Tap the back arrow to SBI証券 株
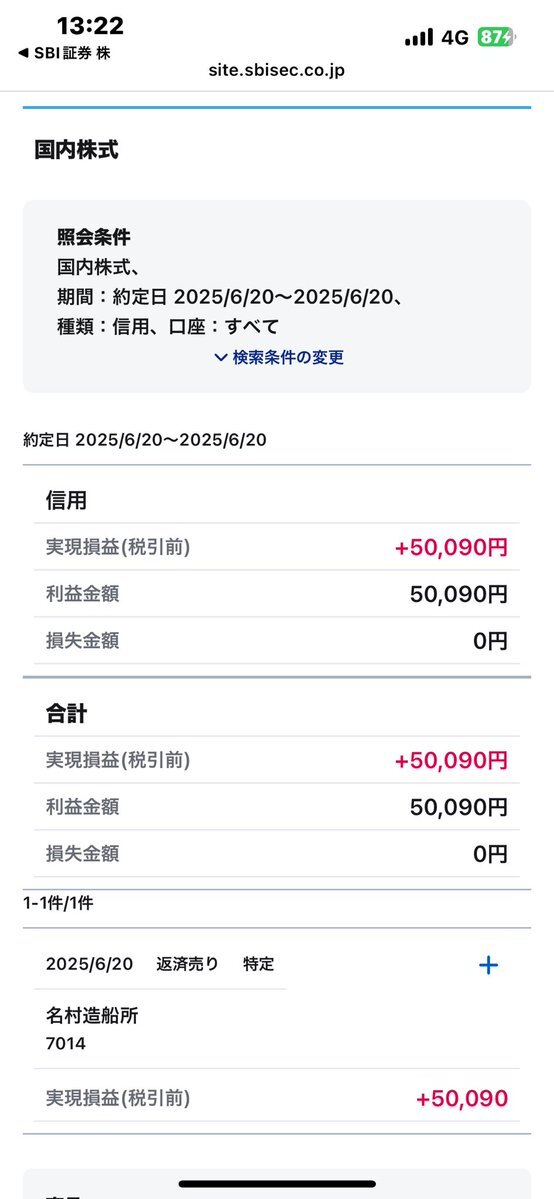This screenshot has height=1199, width=554. (x=64, y=54)
